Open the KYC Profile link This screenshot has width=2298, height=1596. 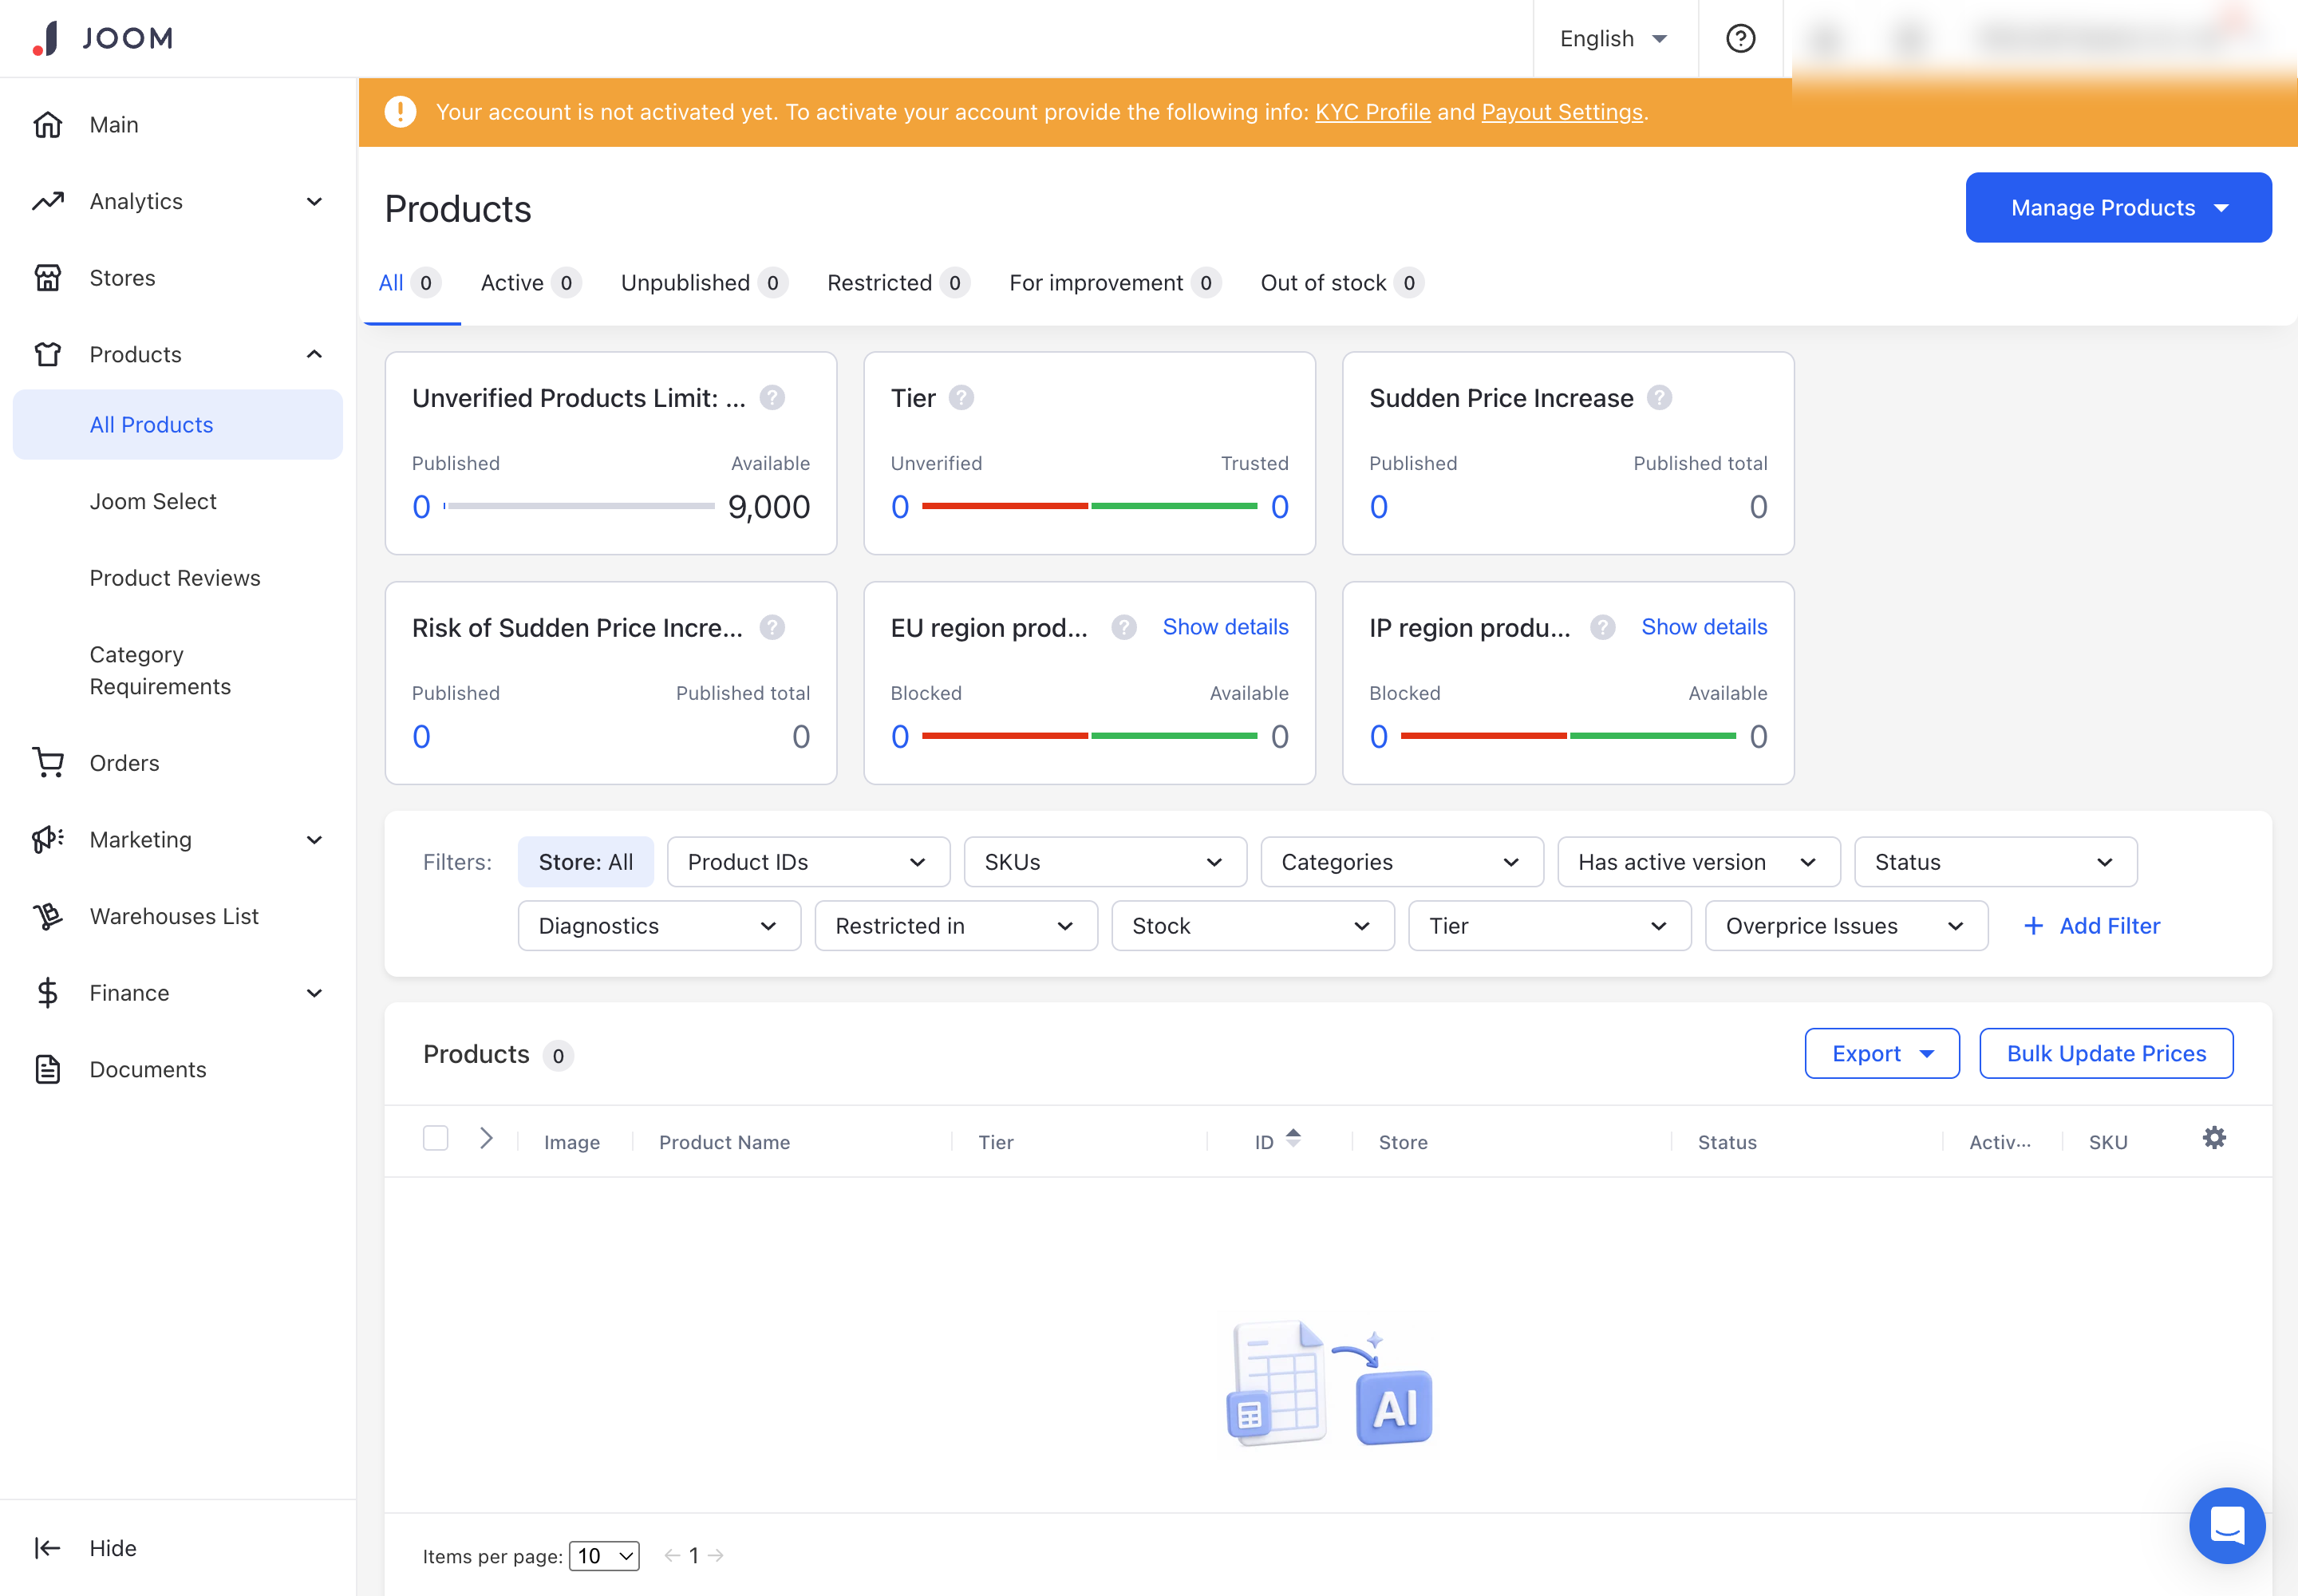[x=1372, y=112]
